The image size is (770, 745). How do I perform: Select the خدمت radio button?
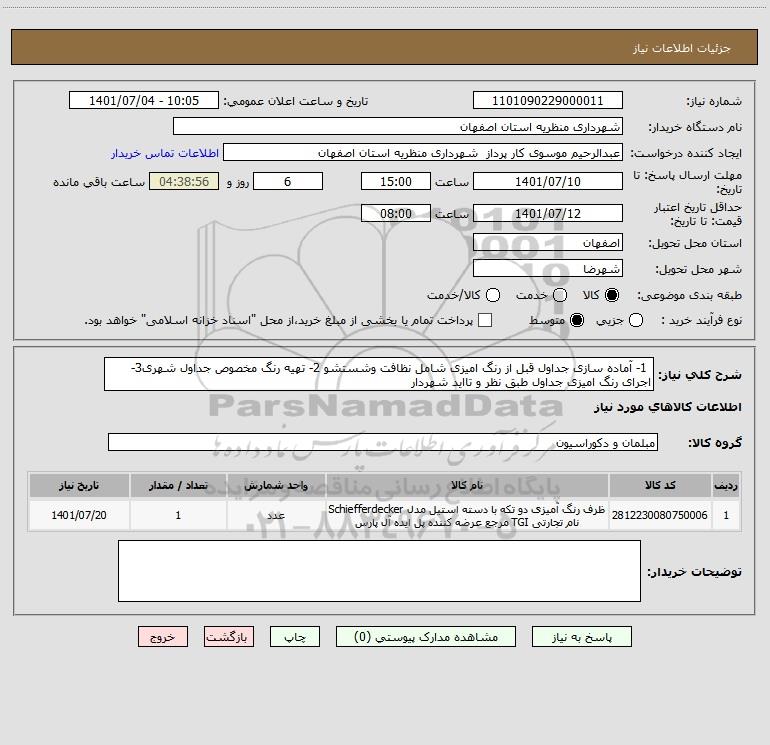tap(560, 295)
